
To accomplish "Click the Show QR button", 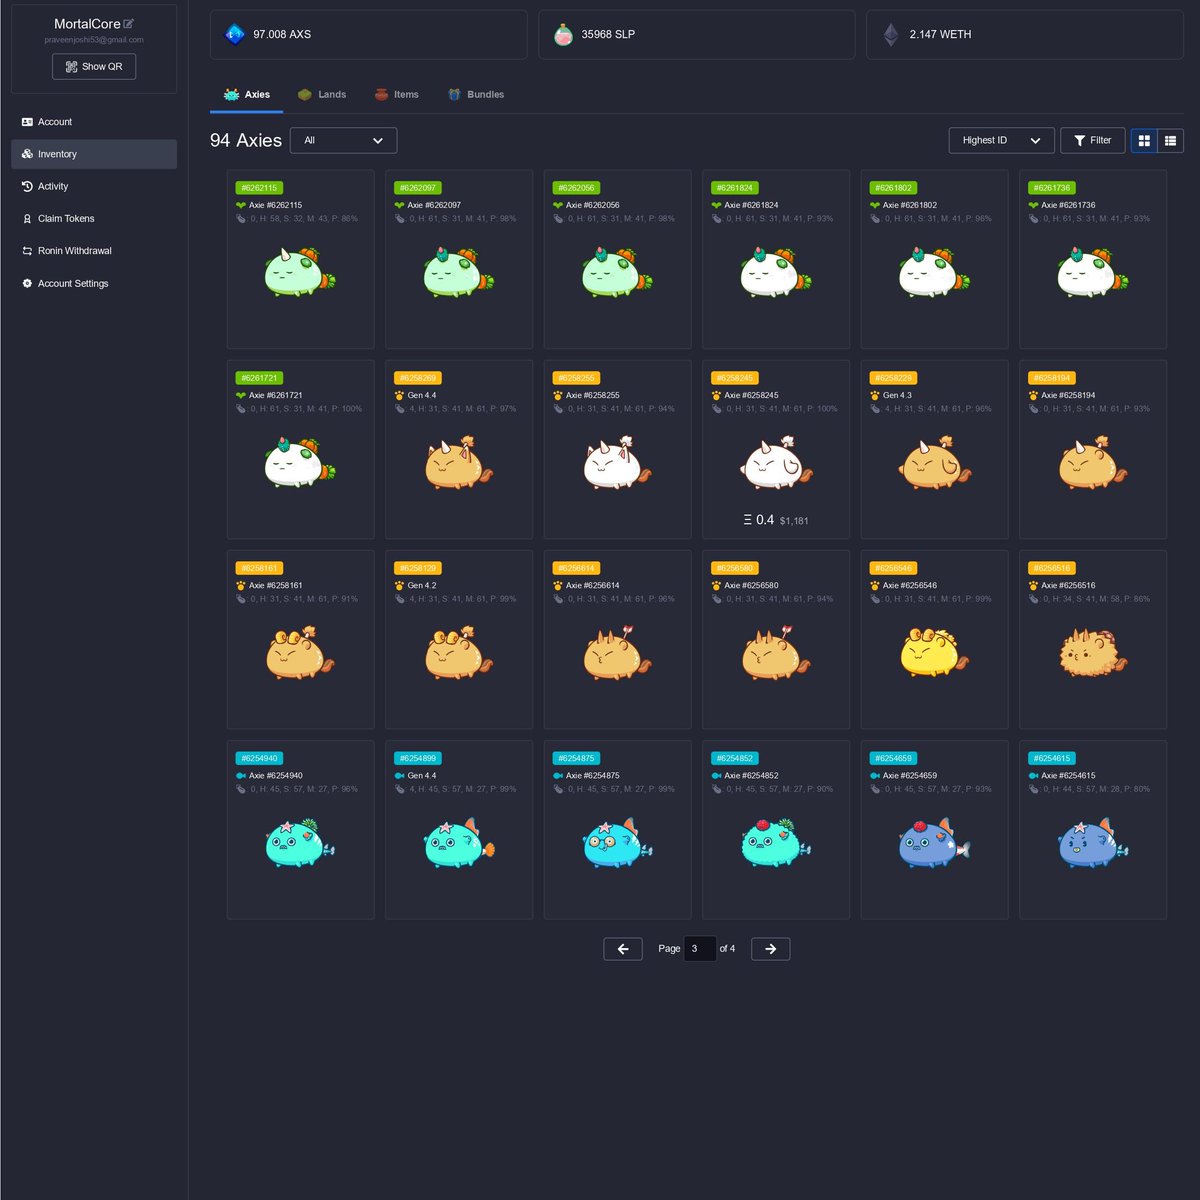I will [x=94, y=67].
